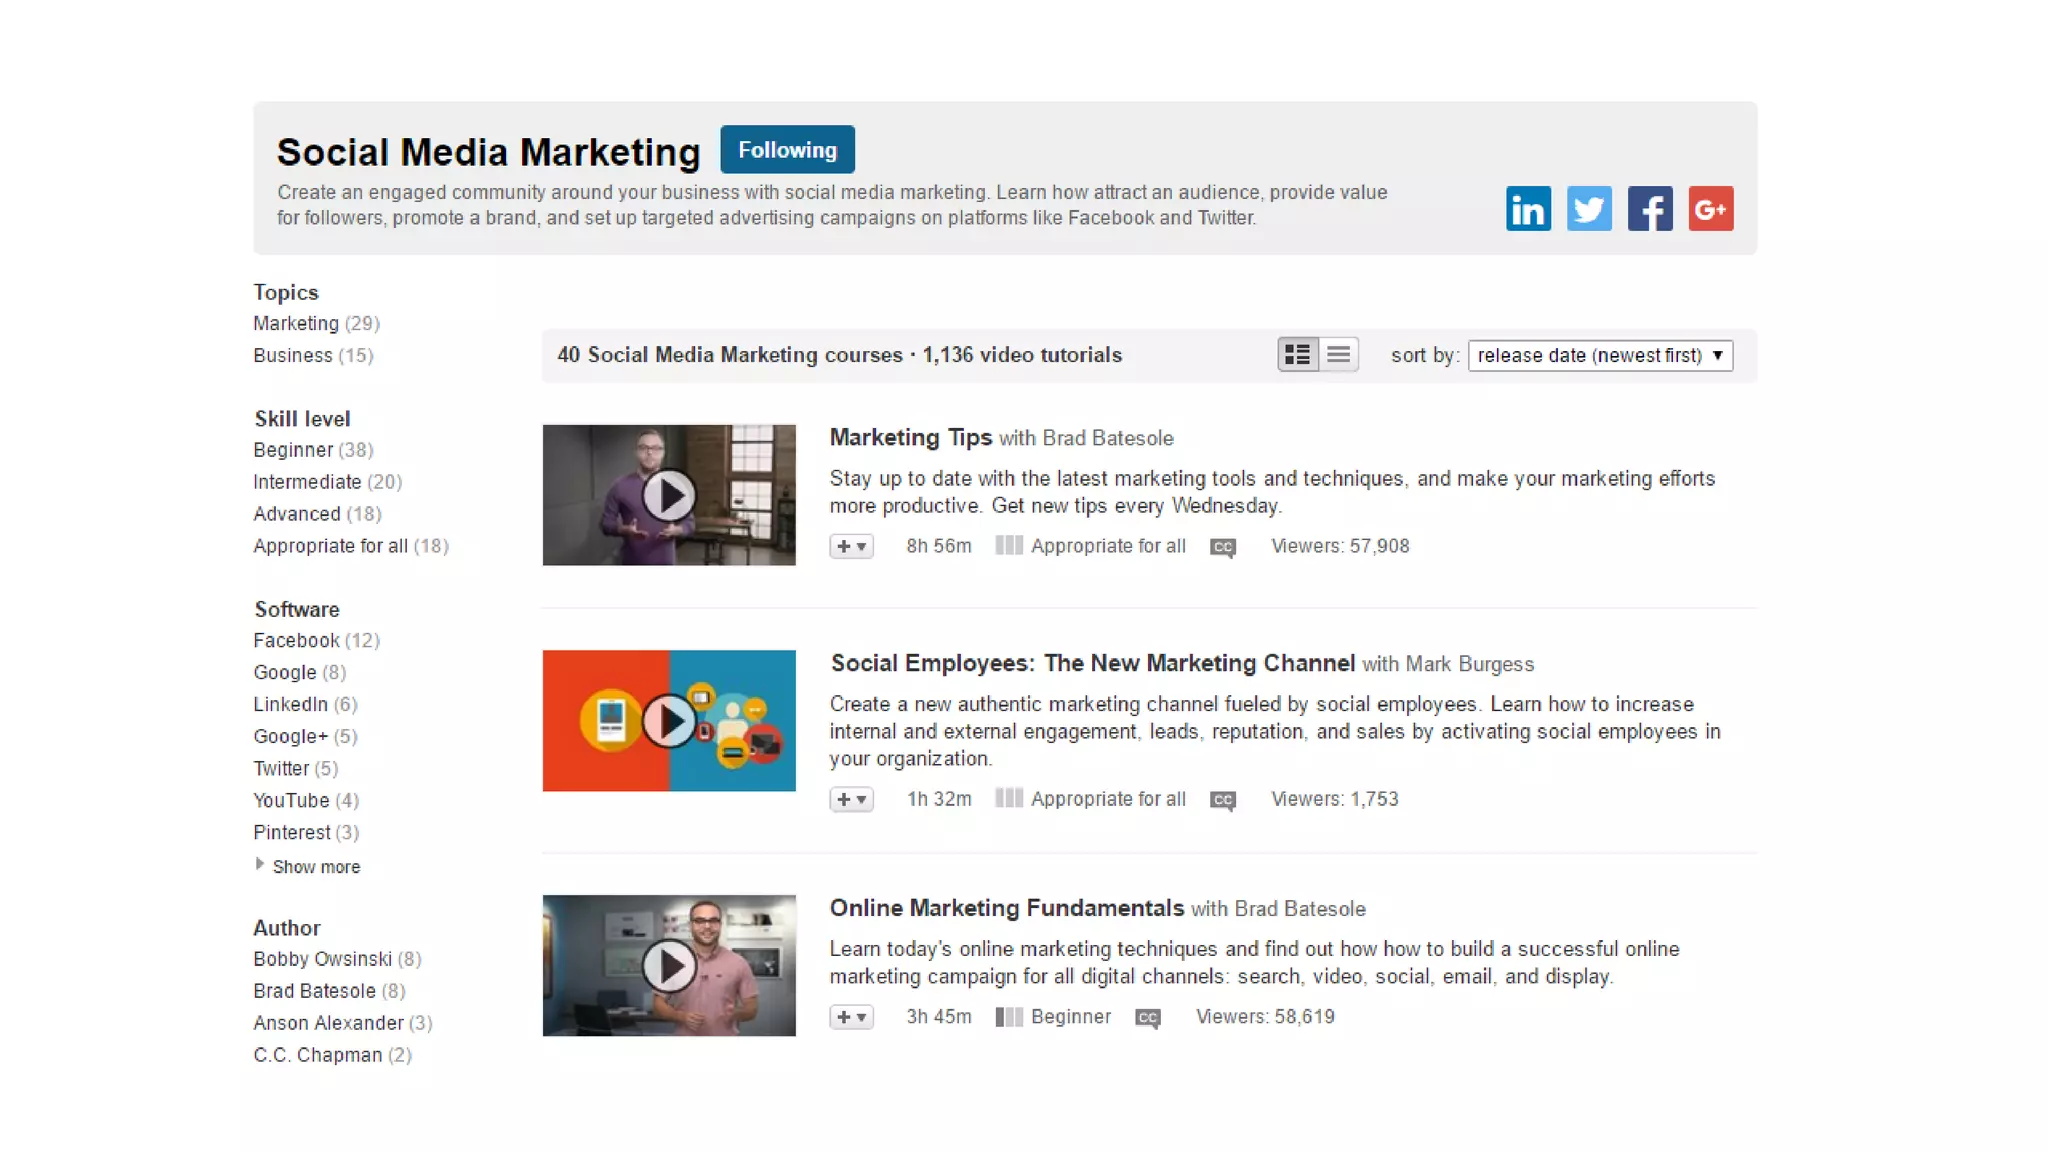Toggle the Following button
The width and height of the screenshot is (2048, 1152).
pos(787,150)
